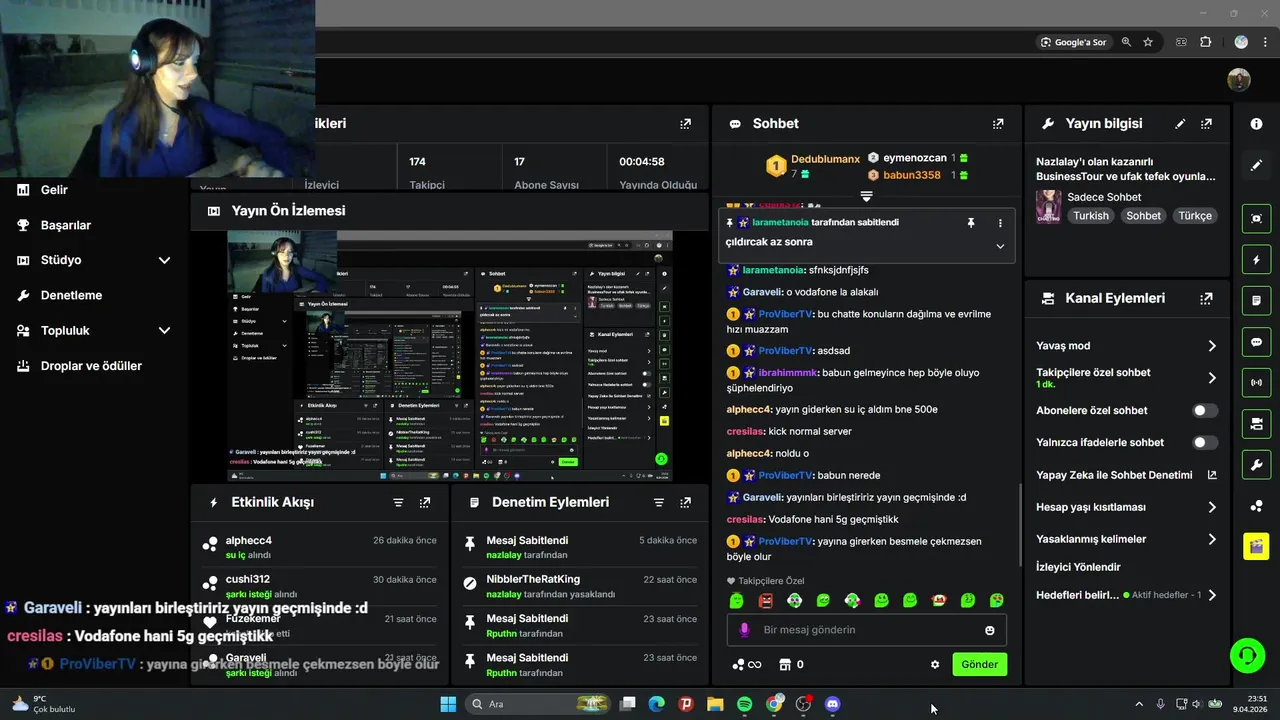Open Yavaş mod settings chevron
This screenshot has width=1280, height=720.
click(x=1212, y=346)
